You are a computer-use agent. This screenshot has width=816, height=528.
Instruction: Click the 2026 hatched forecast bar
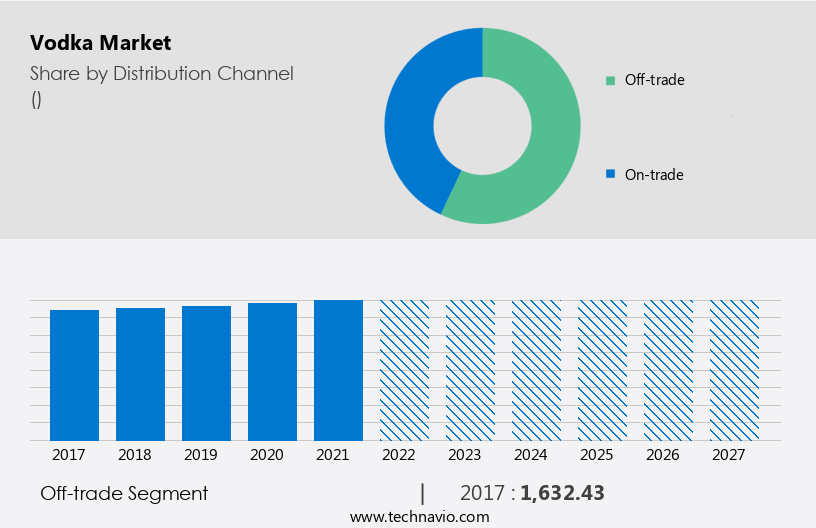click(668, 370)
